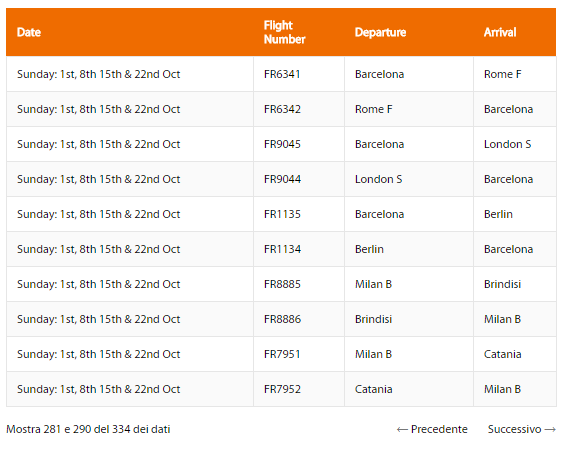569x460 pixels.
Task: Click flight FR7952 from Catania
Action: [282, 389]
